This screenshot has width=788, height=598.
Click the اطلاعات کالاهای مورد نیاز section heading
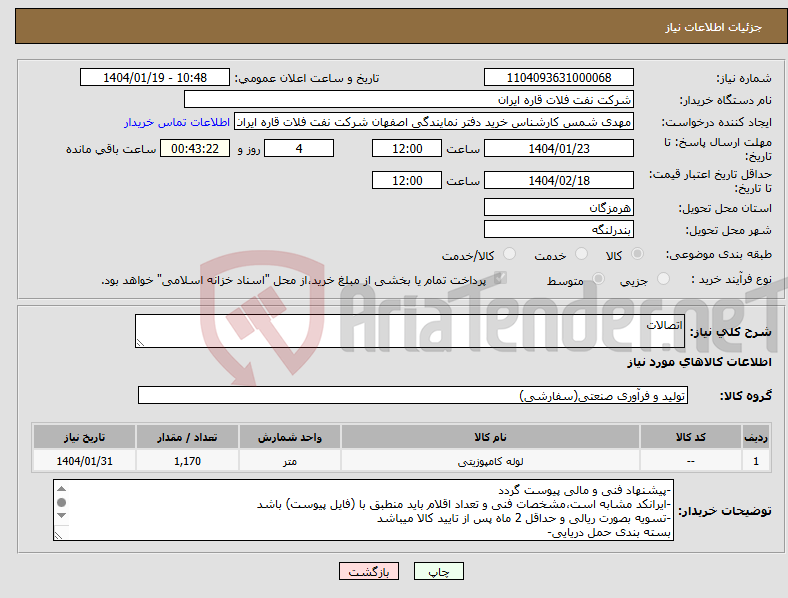pos(699,362)
